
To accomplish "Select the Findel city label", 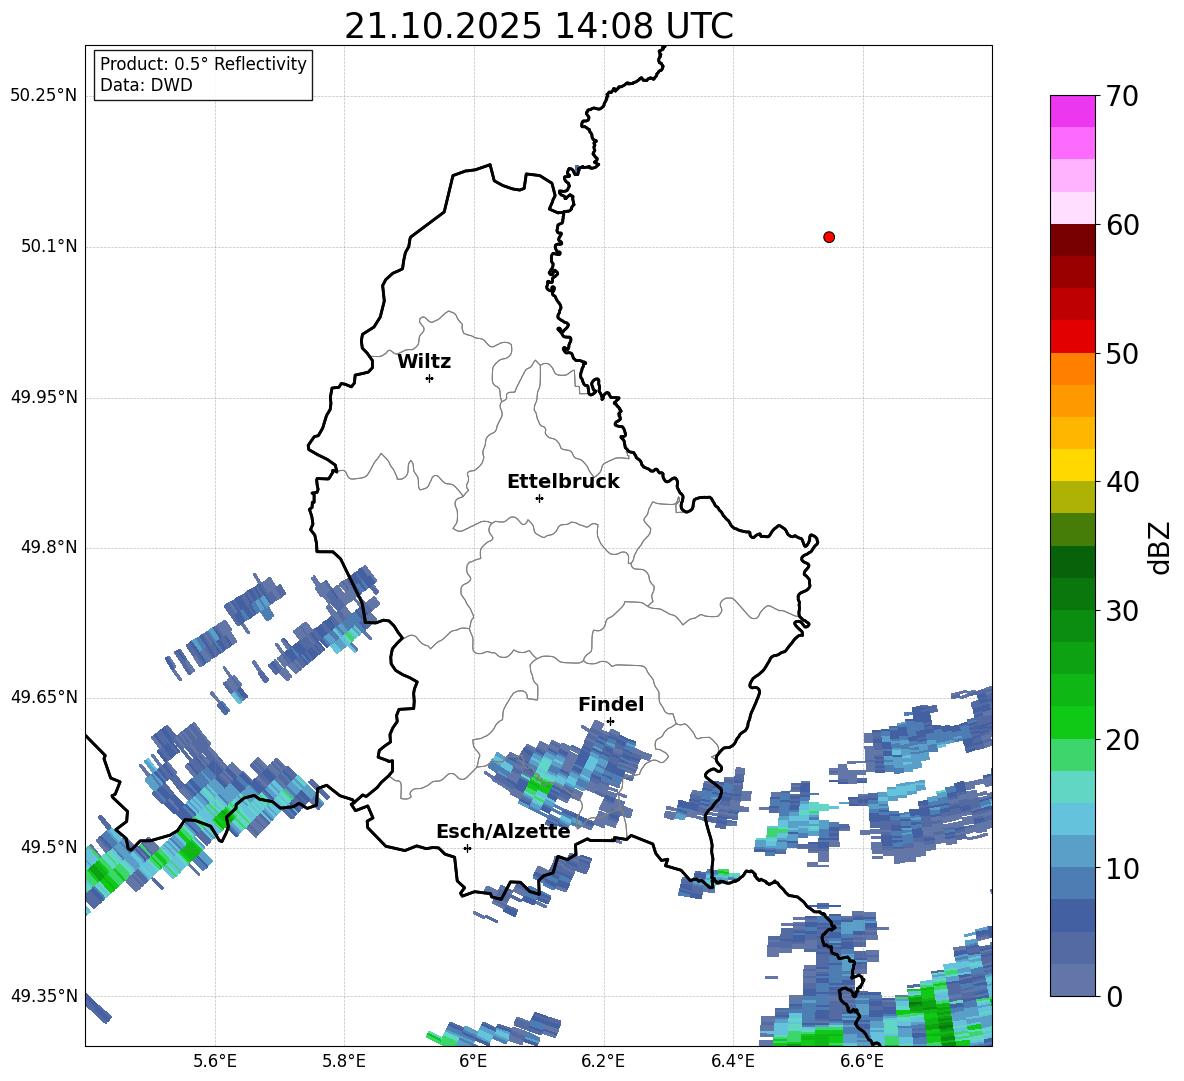I will point(611,704).
